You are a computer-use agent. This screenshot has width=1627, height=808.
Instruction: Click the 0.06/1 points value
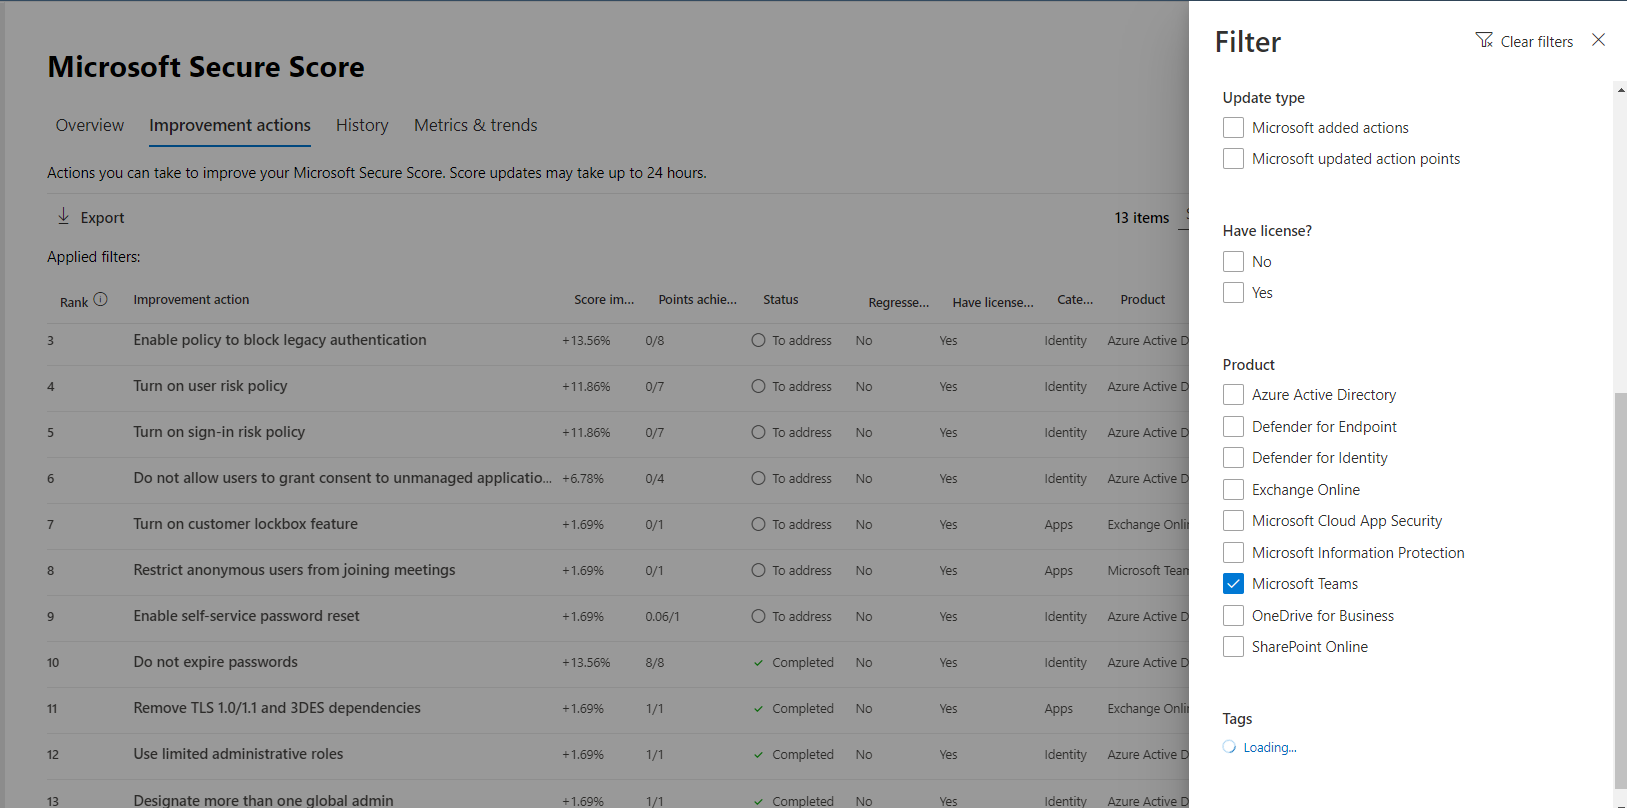coord(662,617)
